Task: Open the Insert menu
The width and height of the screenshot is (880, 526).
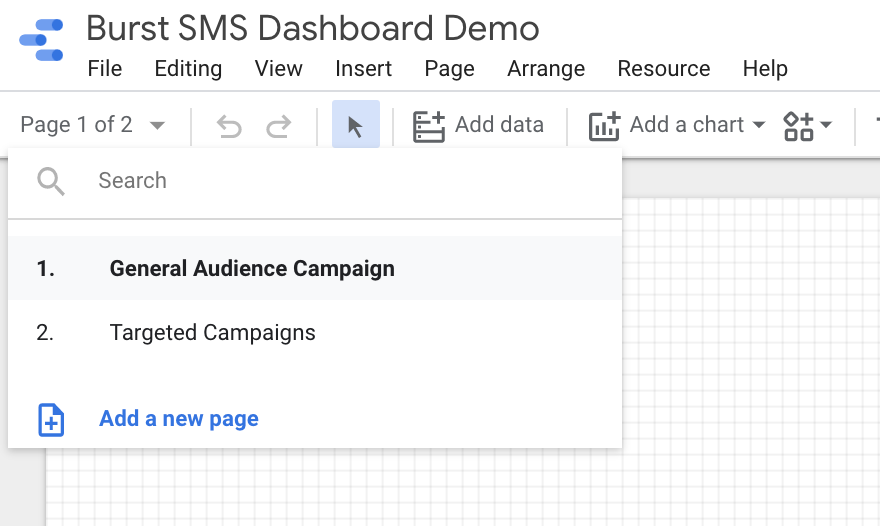Action: 363,68
